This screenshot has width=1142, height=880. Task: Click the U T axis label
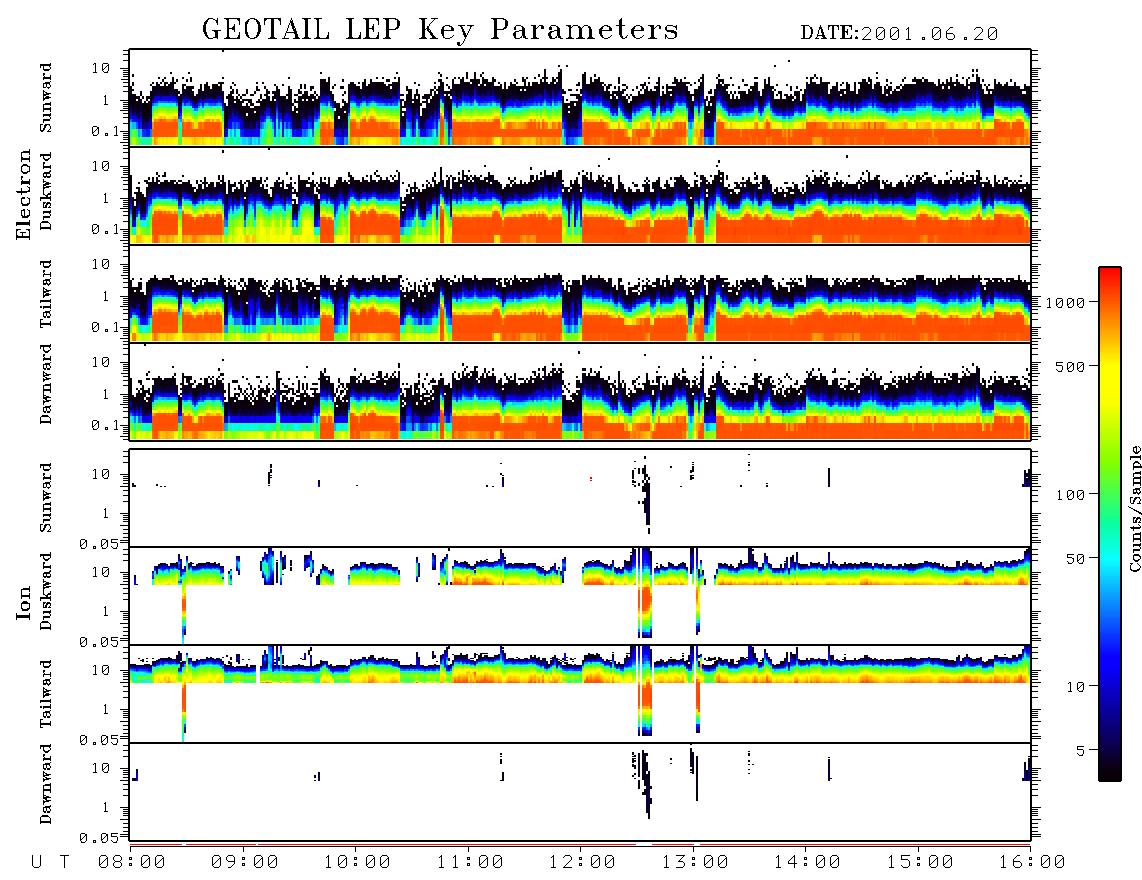tap(50, 863)
